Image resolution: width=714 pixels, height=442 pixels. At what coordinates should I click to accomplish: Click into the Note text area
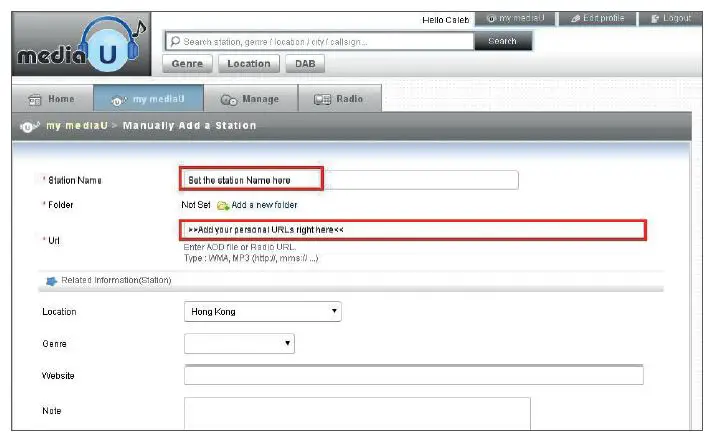click(x=357, y=413)
